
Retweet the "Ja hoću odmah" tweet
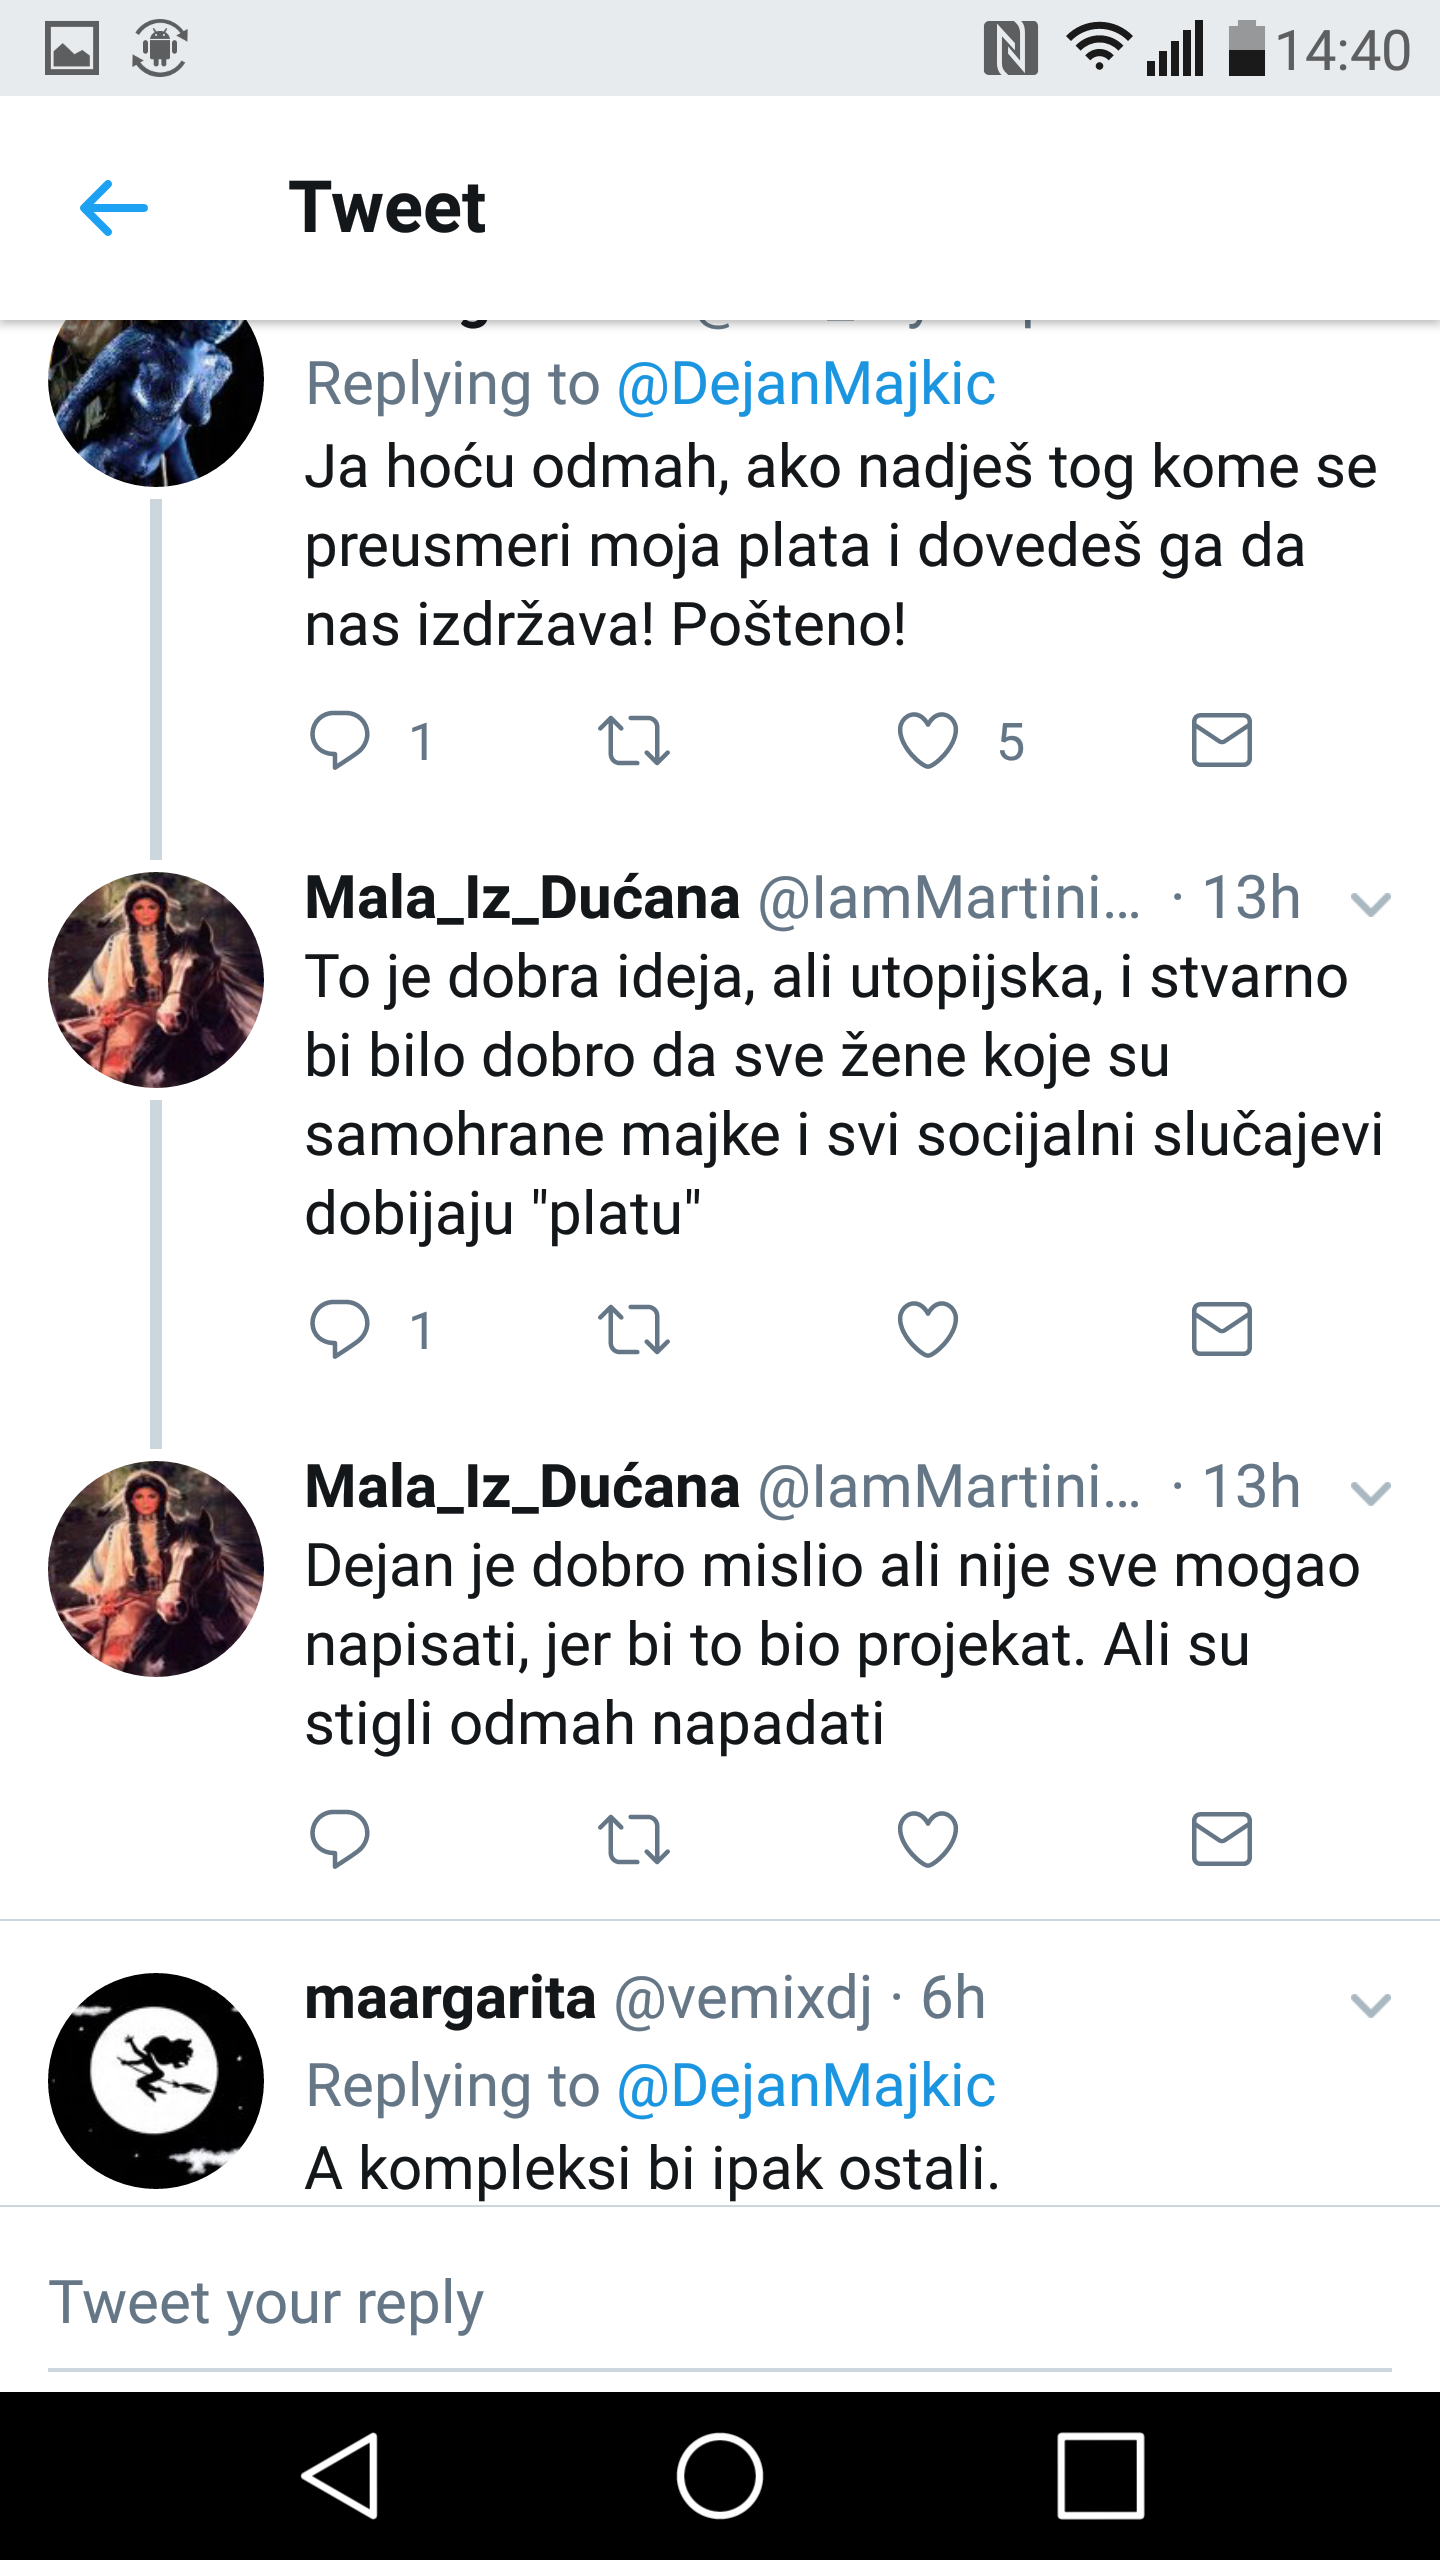[x=633, y=741]
